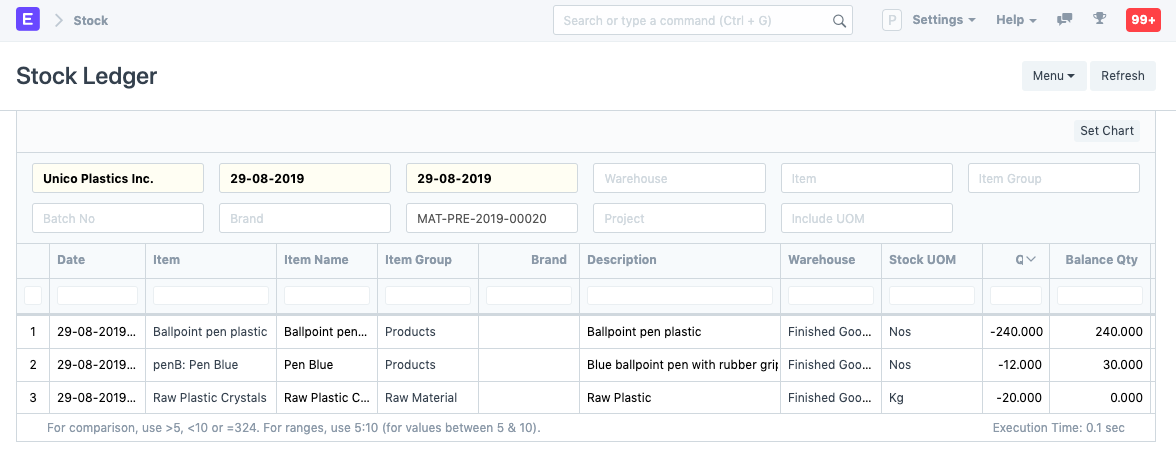
Task: Click the ERPNext home logo icon
Action: click(28, 20)
